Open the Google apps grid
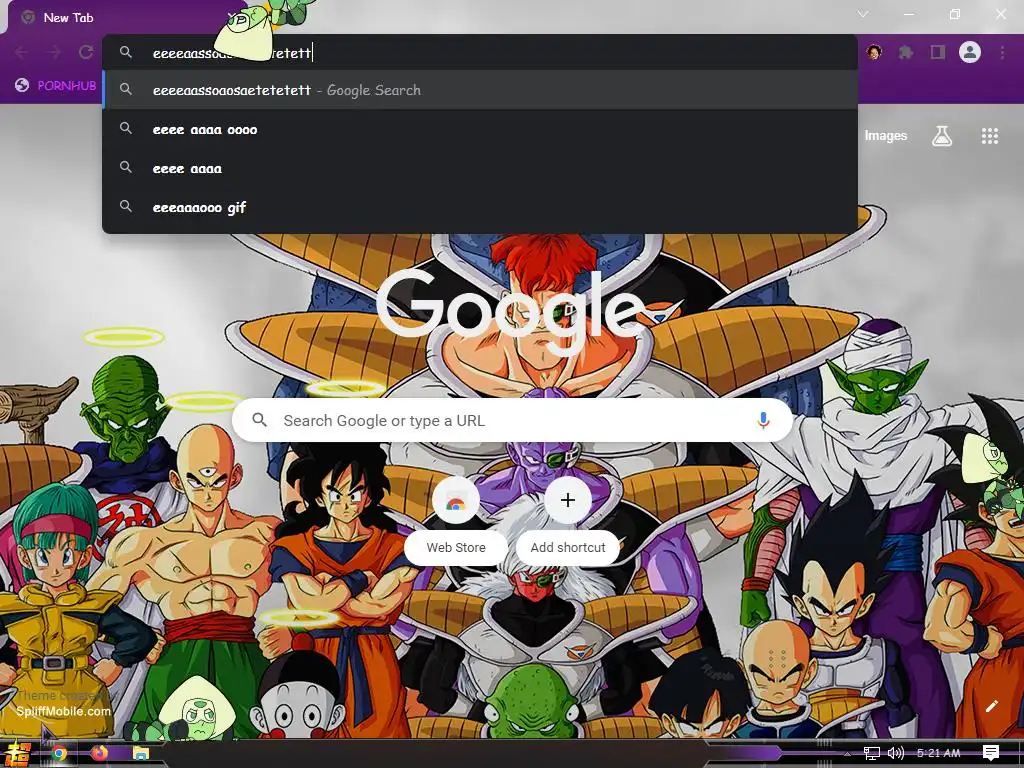The width and height of the screenshot is (1024, 768). tap(989, 136)
